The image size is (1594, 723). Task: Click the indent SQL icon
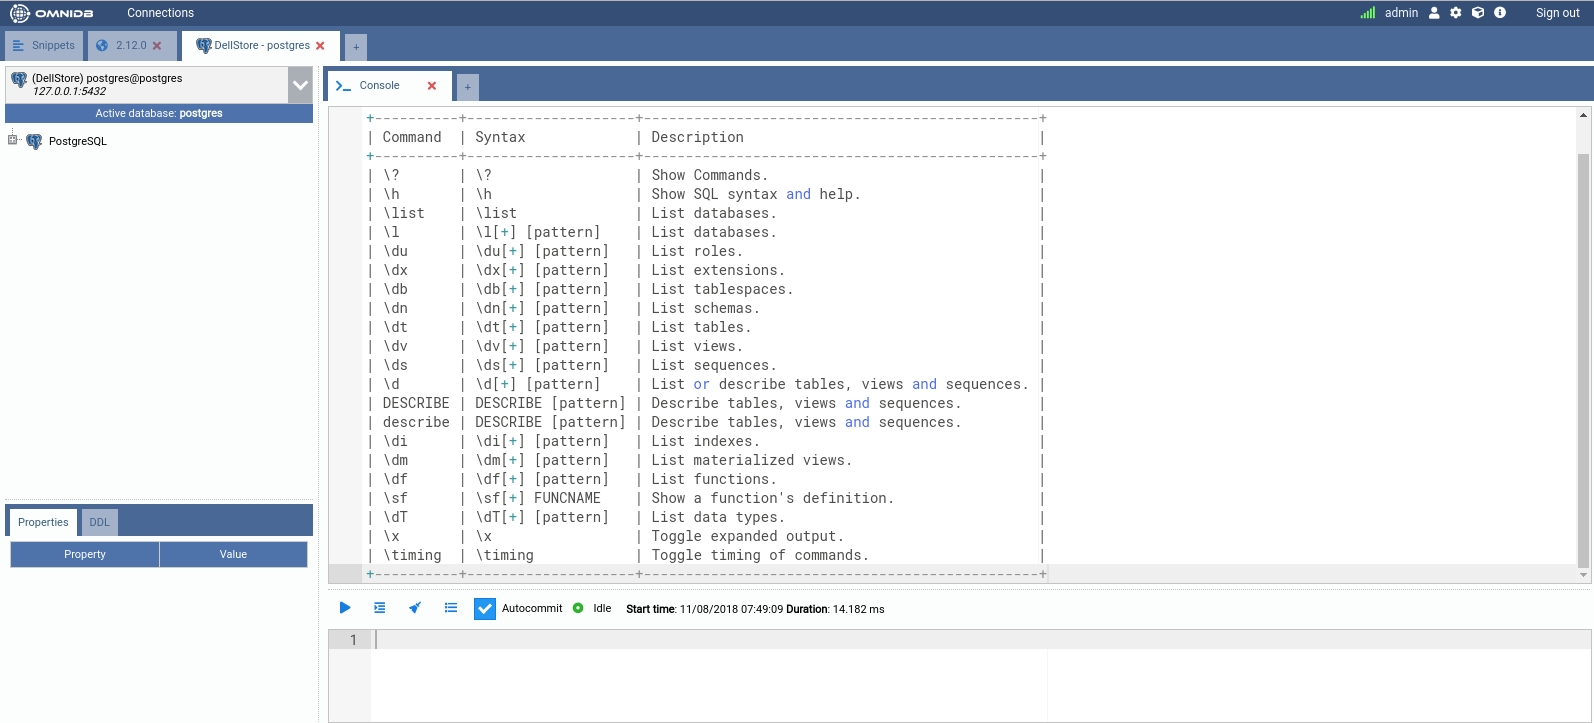[x=379, y=608]
